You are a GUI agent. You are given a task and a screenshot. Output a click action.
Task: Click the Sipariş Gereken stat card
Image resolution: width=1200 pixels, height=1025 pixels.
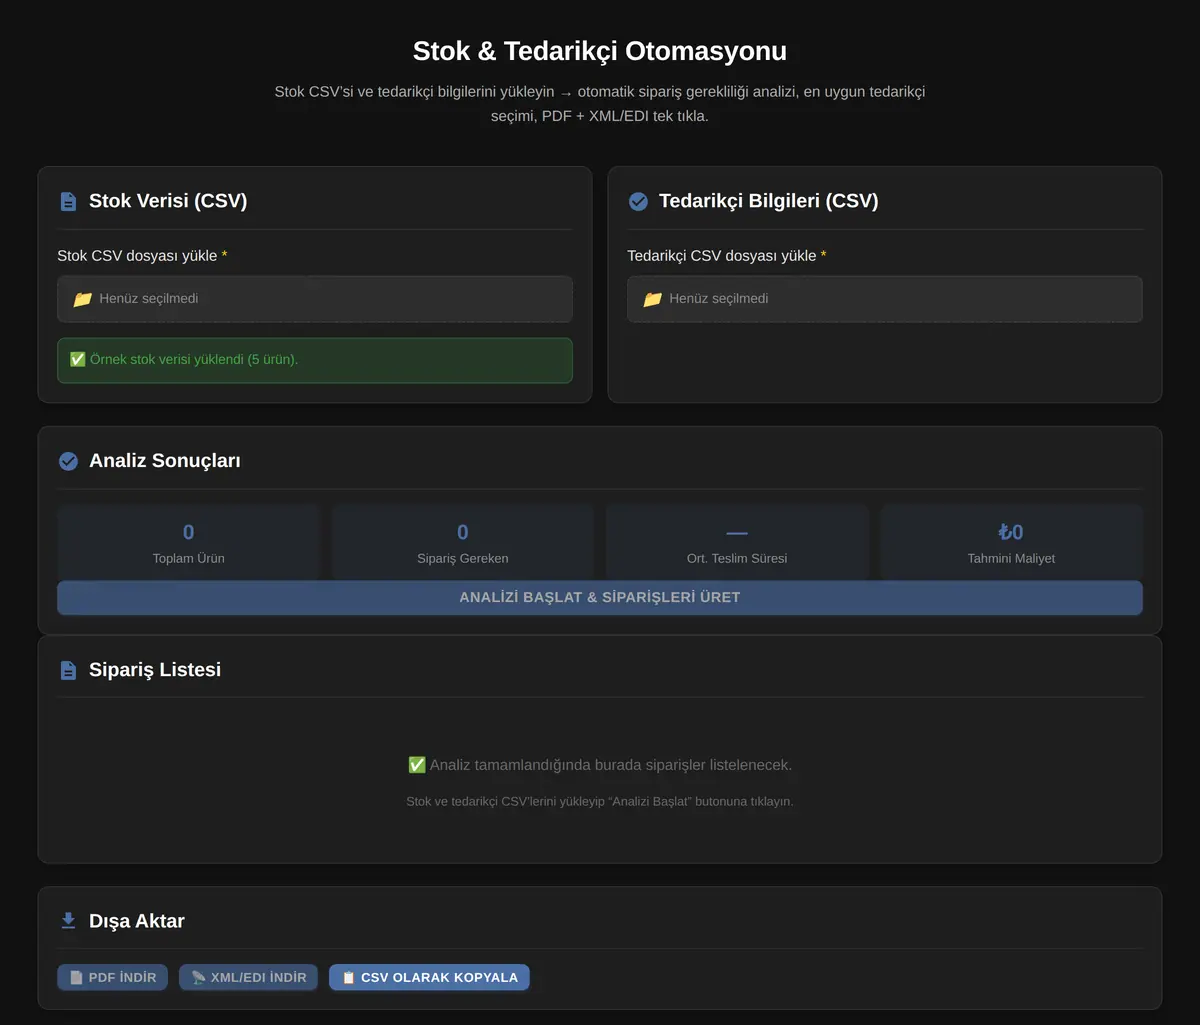[x=462, y=543]
